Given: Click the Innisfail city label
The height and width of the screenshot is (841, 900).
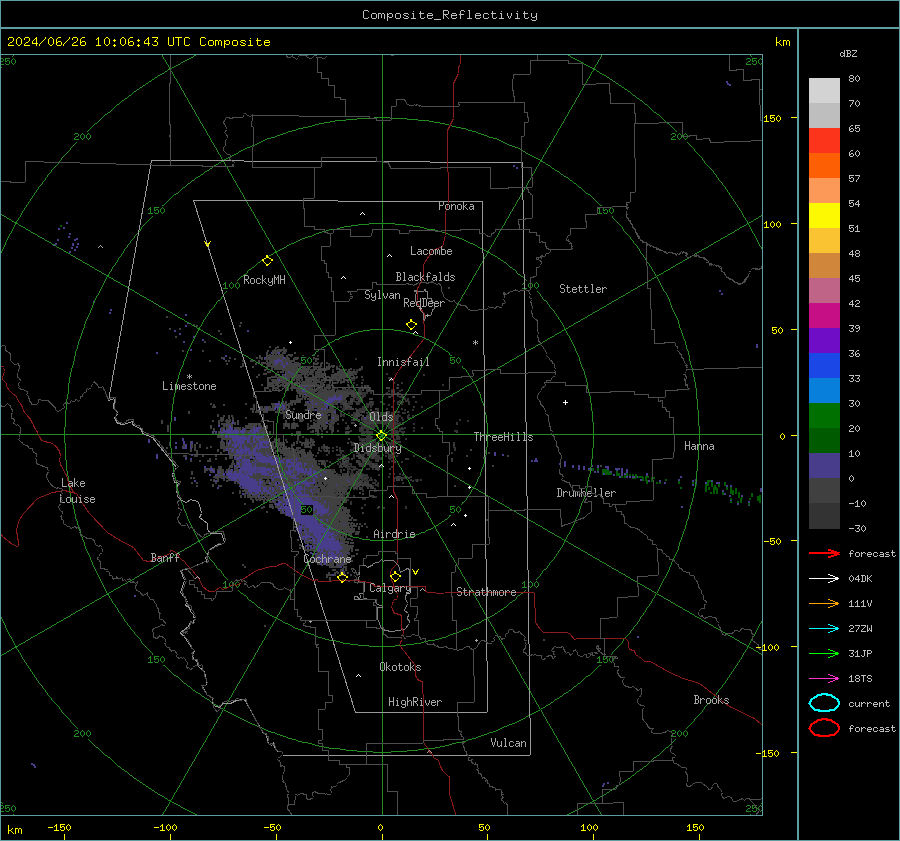Looking at the screenshot, I should click(x=403, y=362).
